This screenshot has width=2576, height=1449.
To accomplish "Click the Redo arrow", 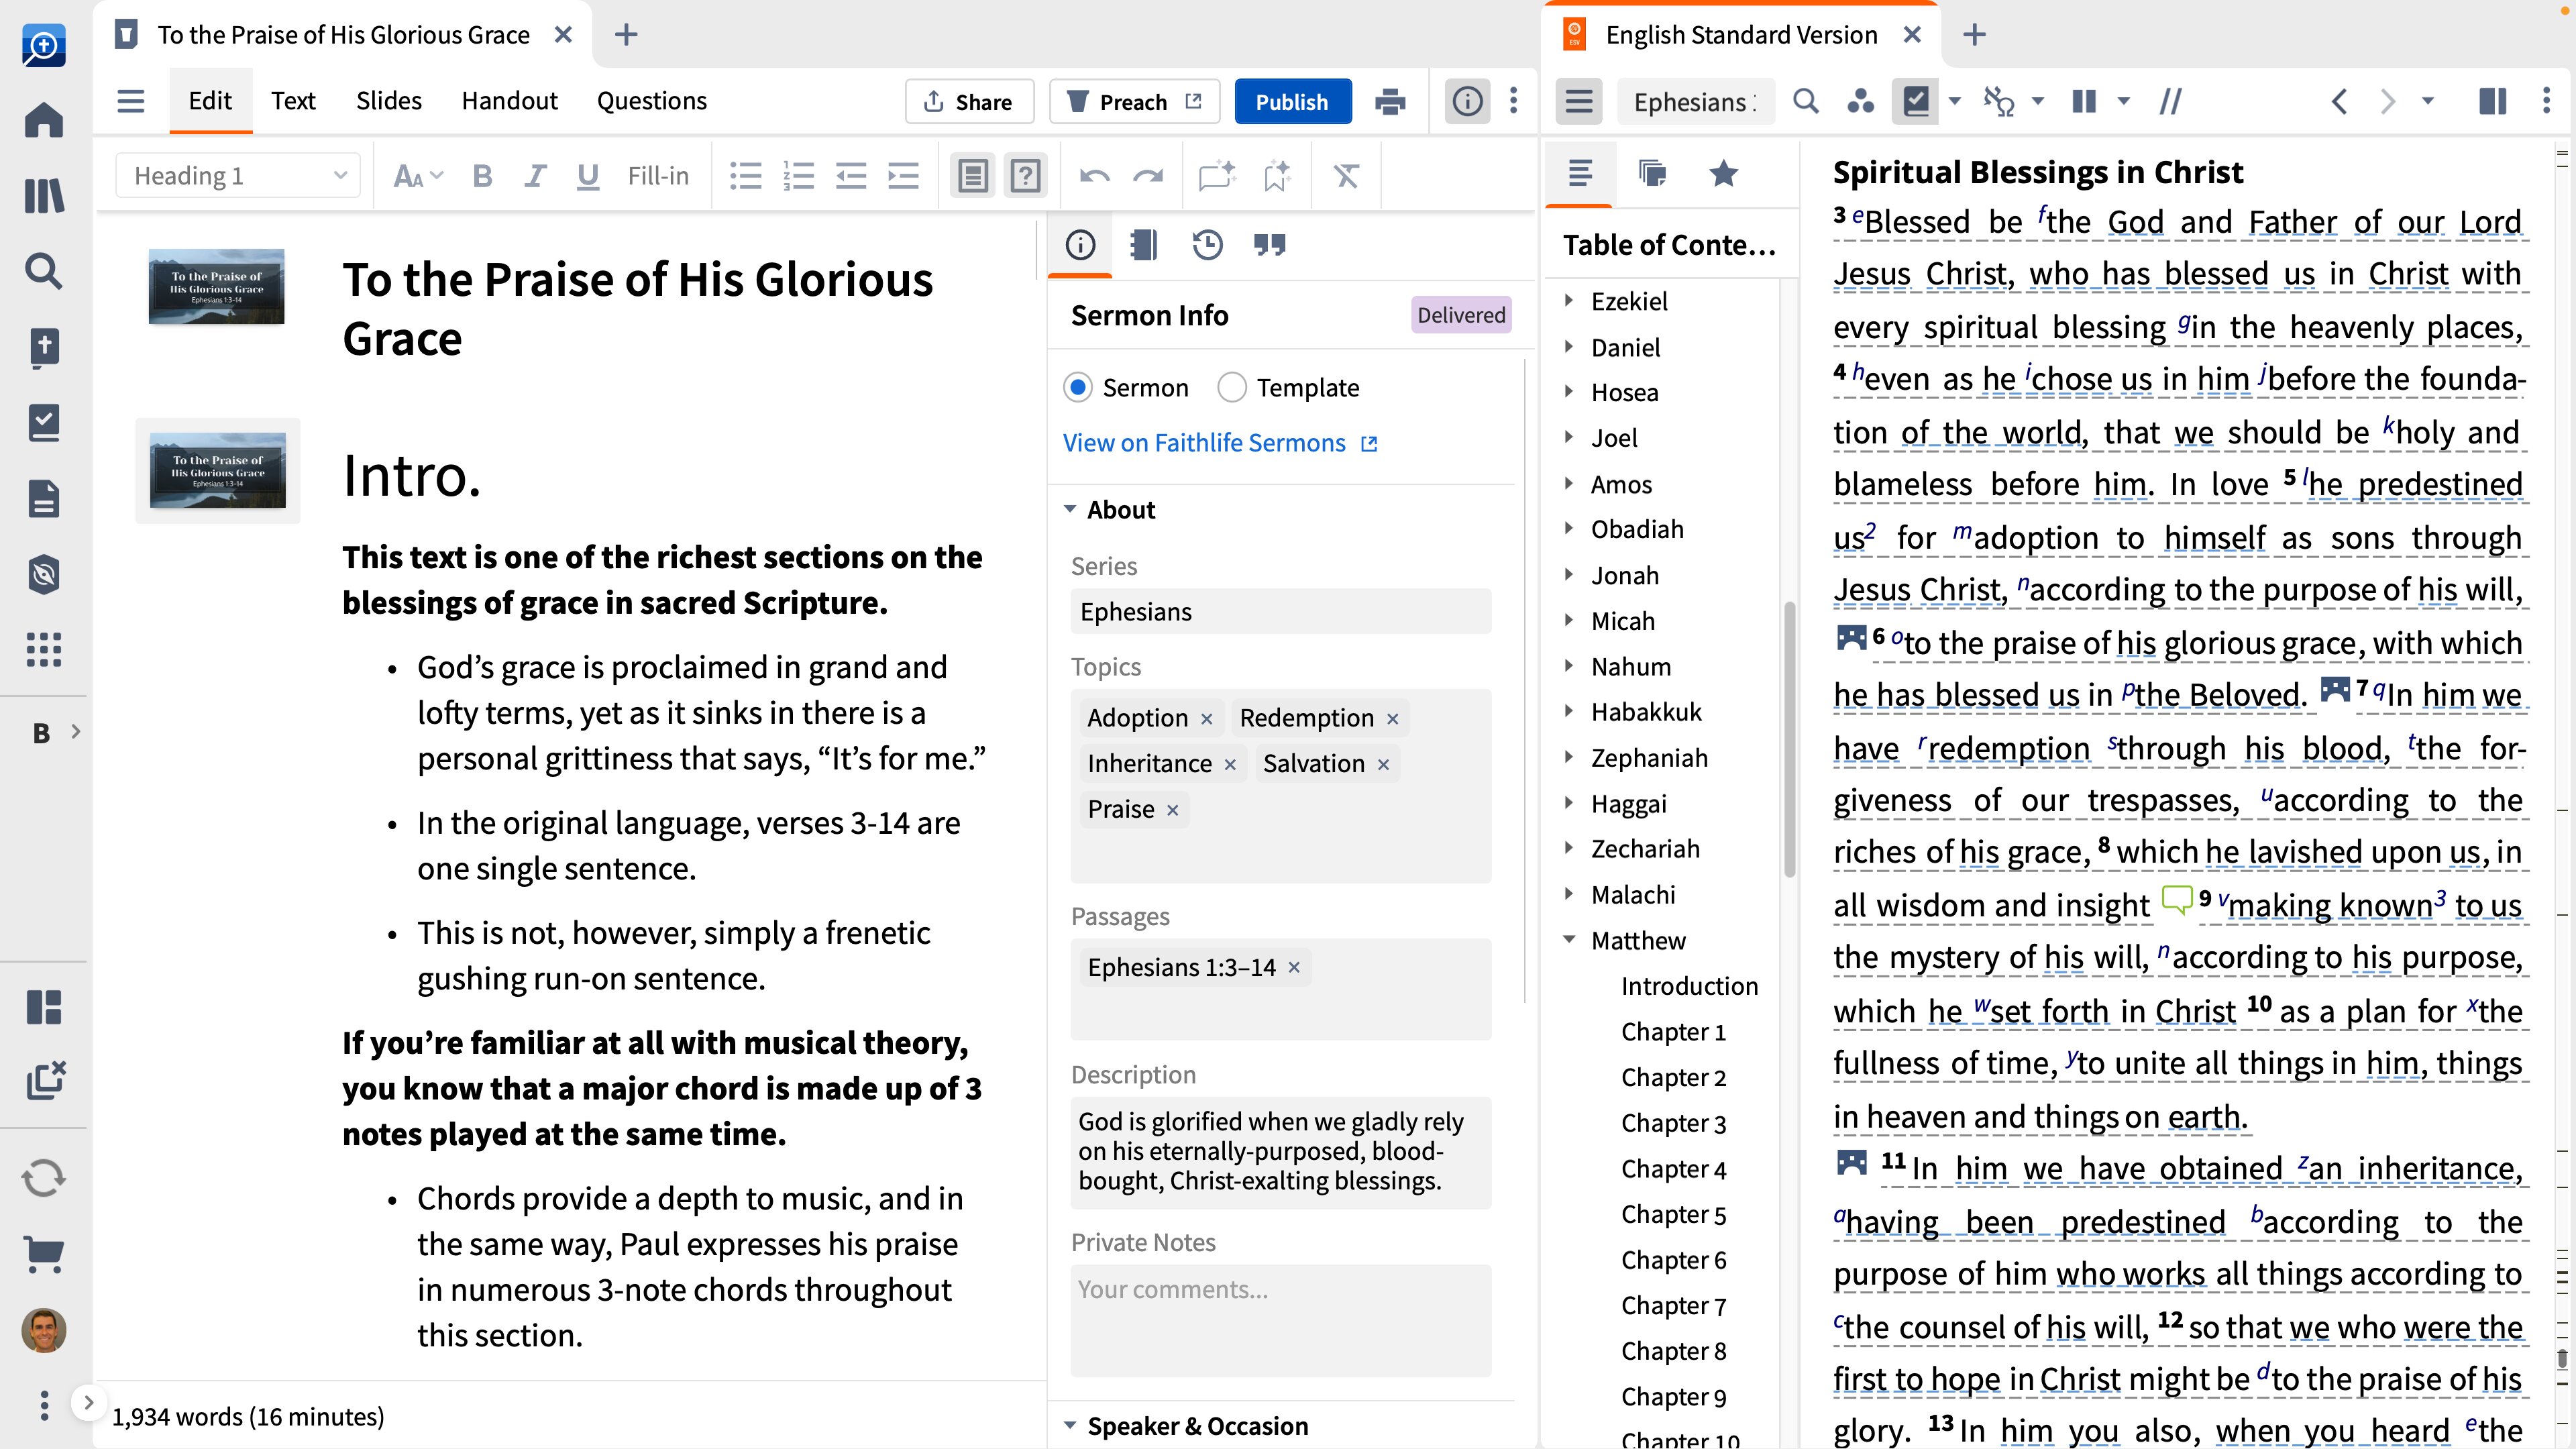I will [1148, 176].
